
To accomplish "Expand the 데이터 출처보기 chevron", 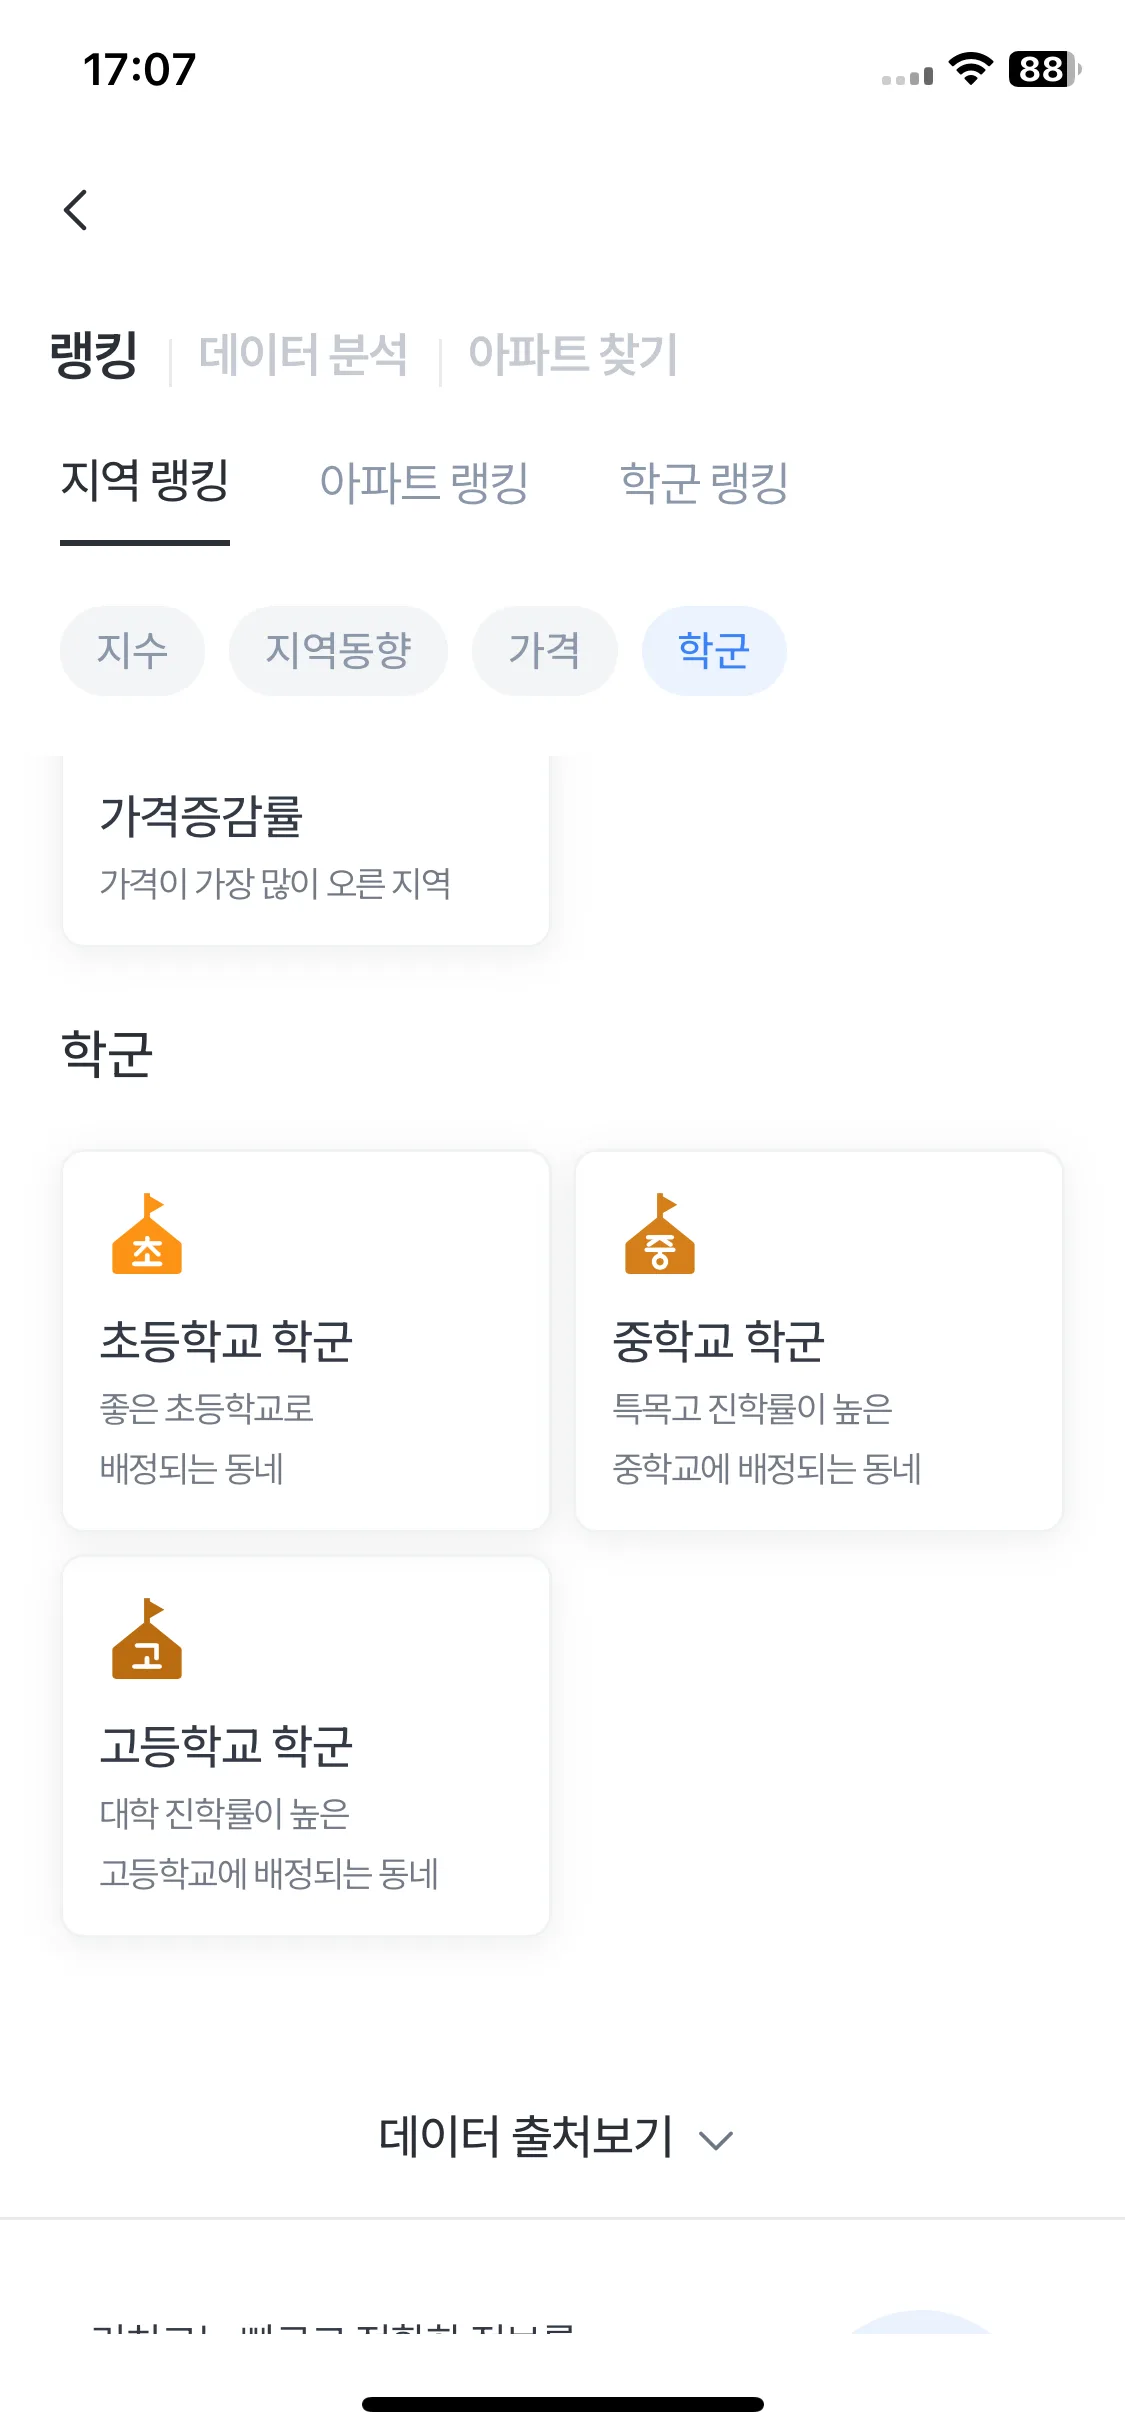I will pyautogui.click(x=716, y=2140).
